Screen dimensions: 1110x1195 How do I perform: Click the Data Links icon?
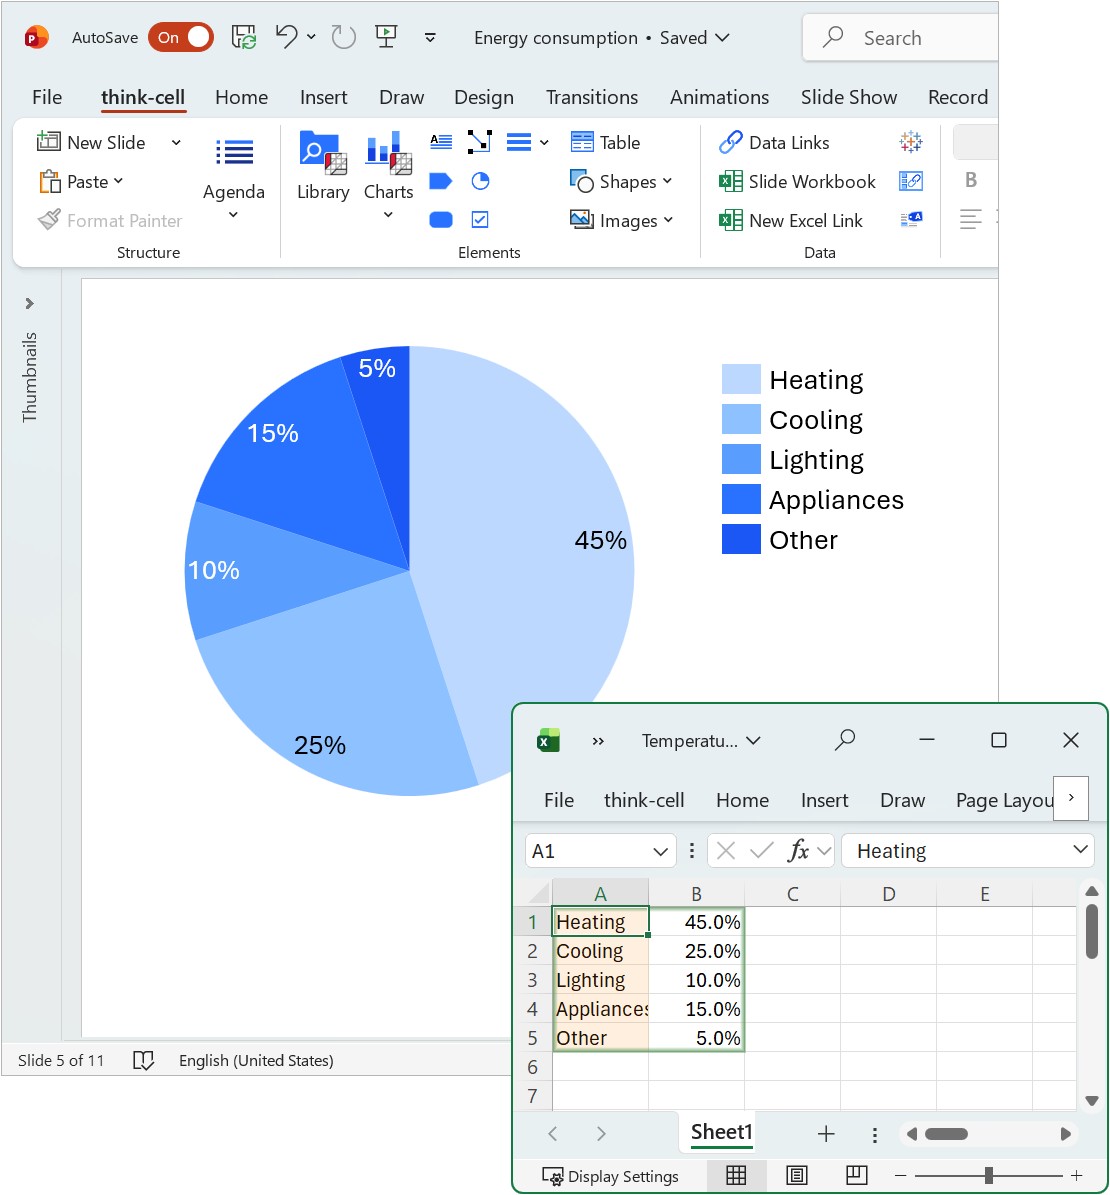tap(774, 142)
